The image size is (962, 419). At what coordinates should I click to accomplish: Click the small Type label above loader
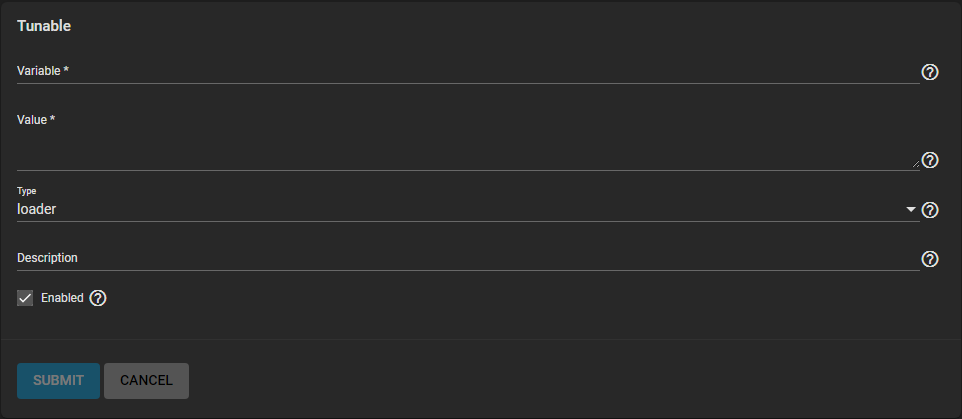[x=26, y=190]
